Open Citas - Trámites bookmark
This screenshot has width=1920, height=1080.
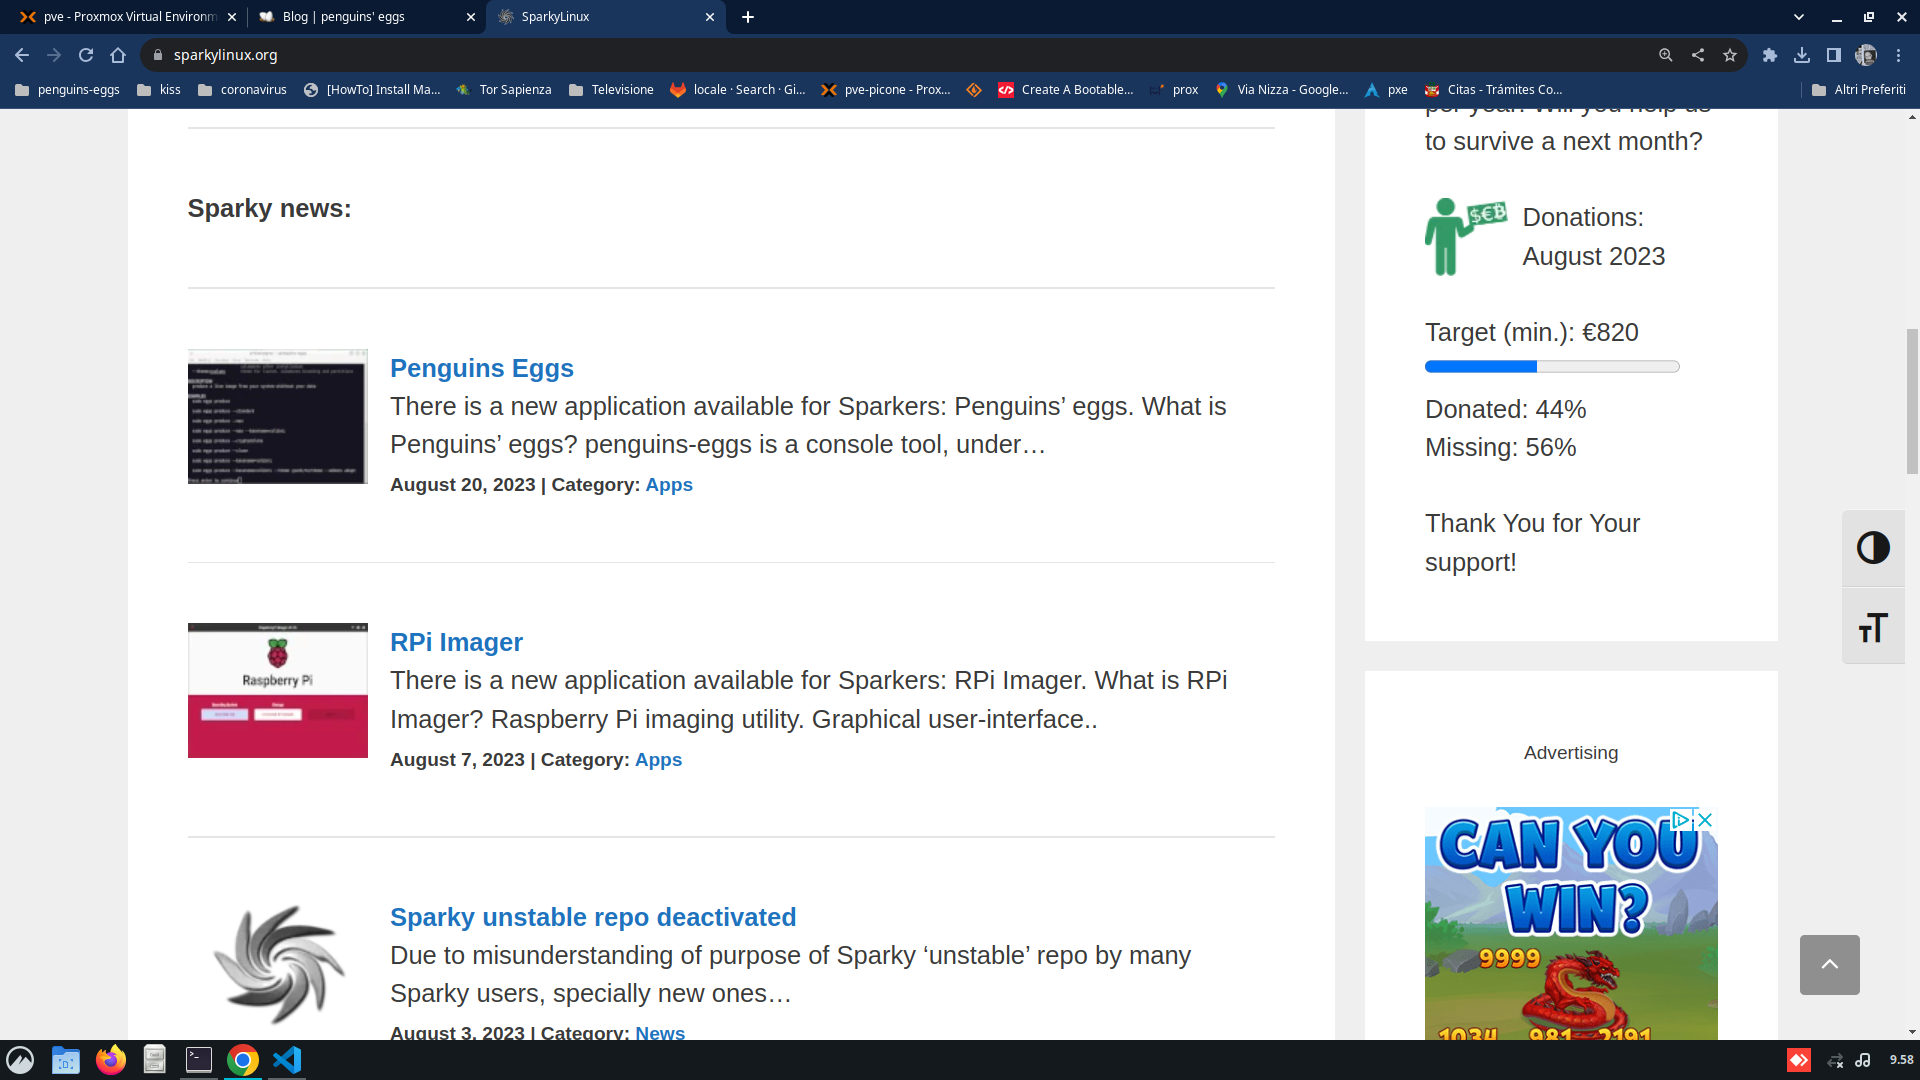click(x=1494, y=90)
